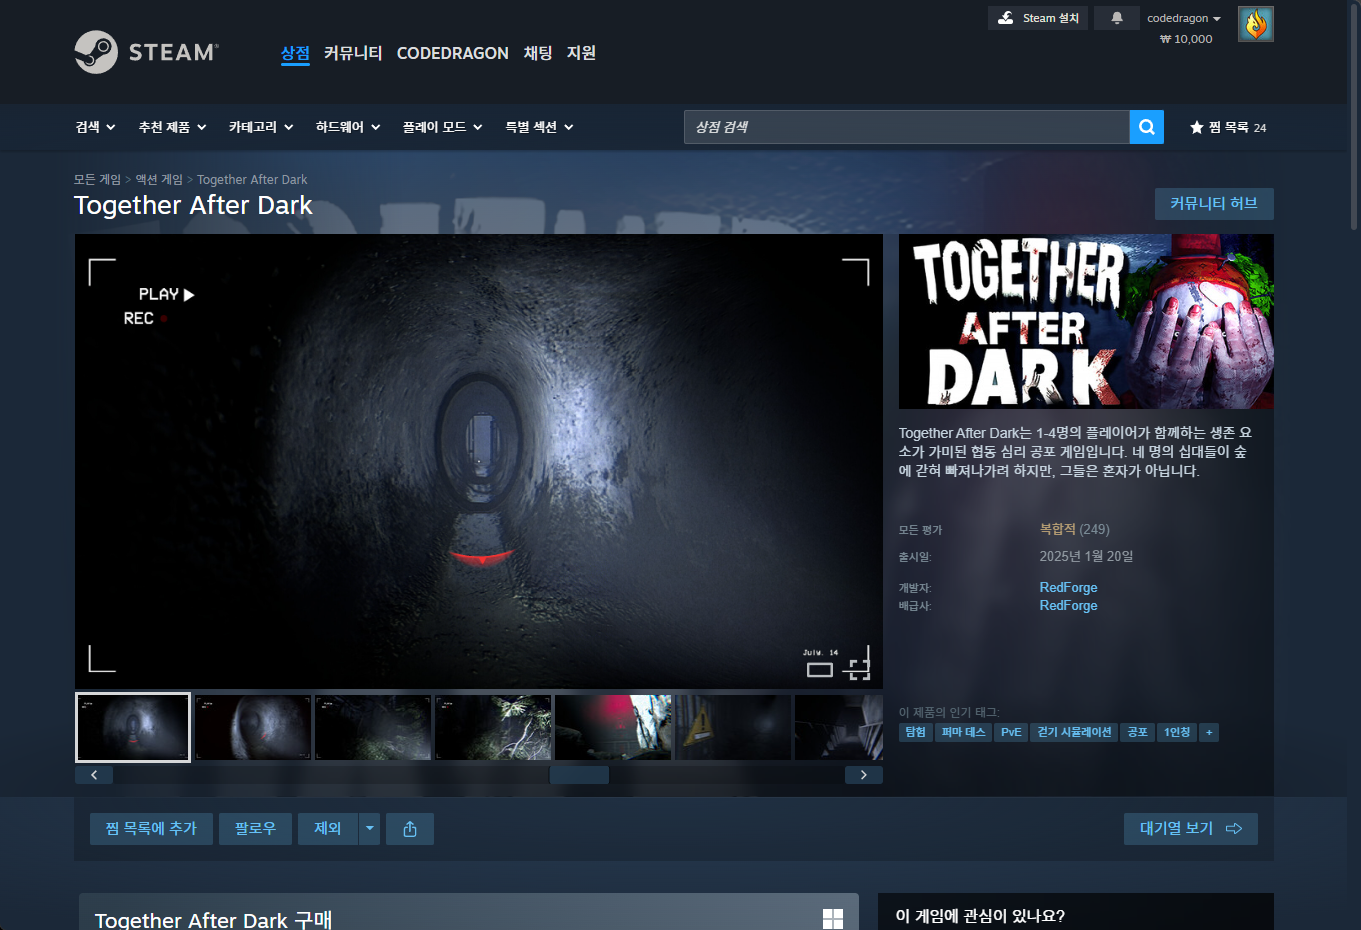This screenshot has height=930, width=1361.
Task: Select the second screenshot thumbnail
Action: tap(253, 728)
